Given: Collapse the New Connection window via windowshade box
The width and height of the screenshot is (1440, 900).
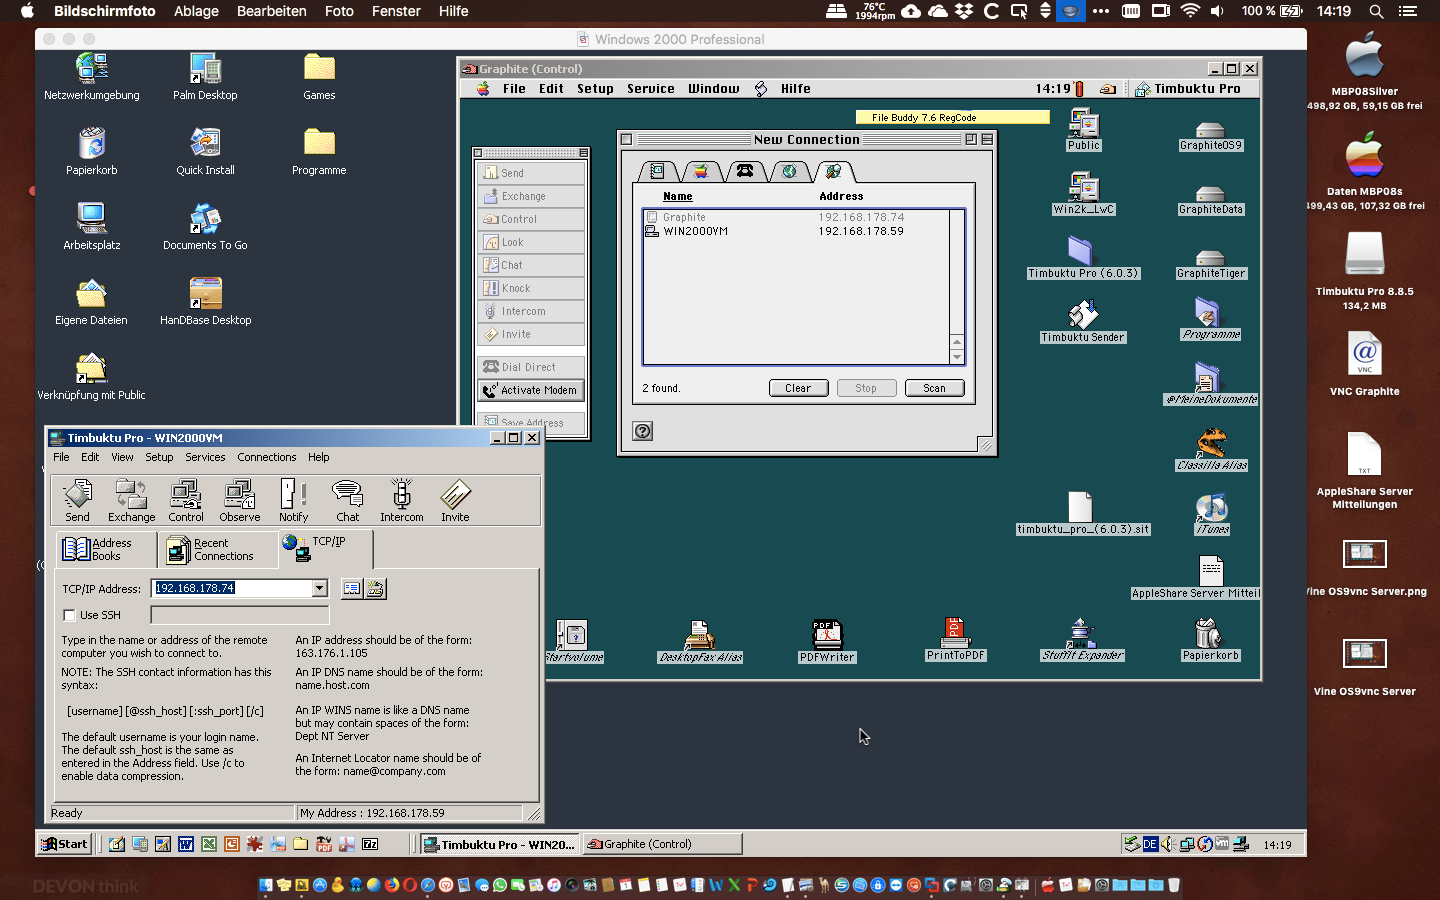Looking at the screenshot, I should pyautogui.click(x=986, y=140).
